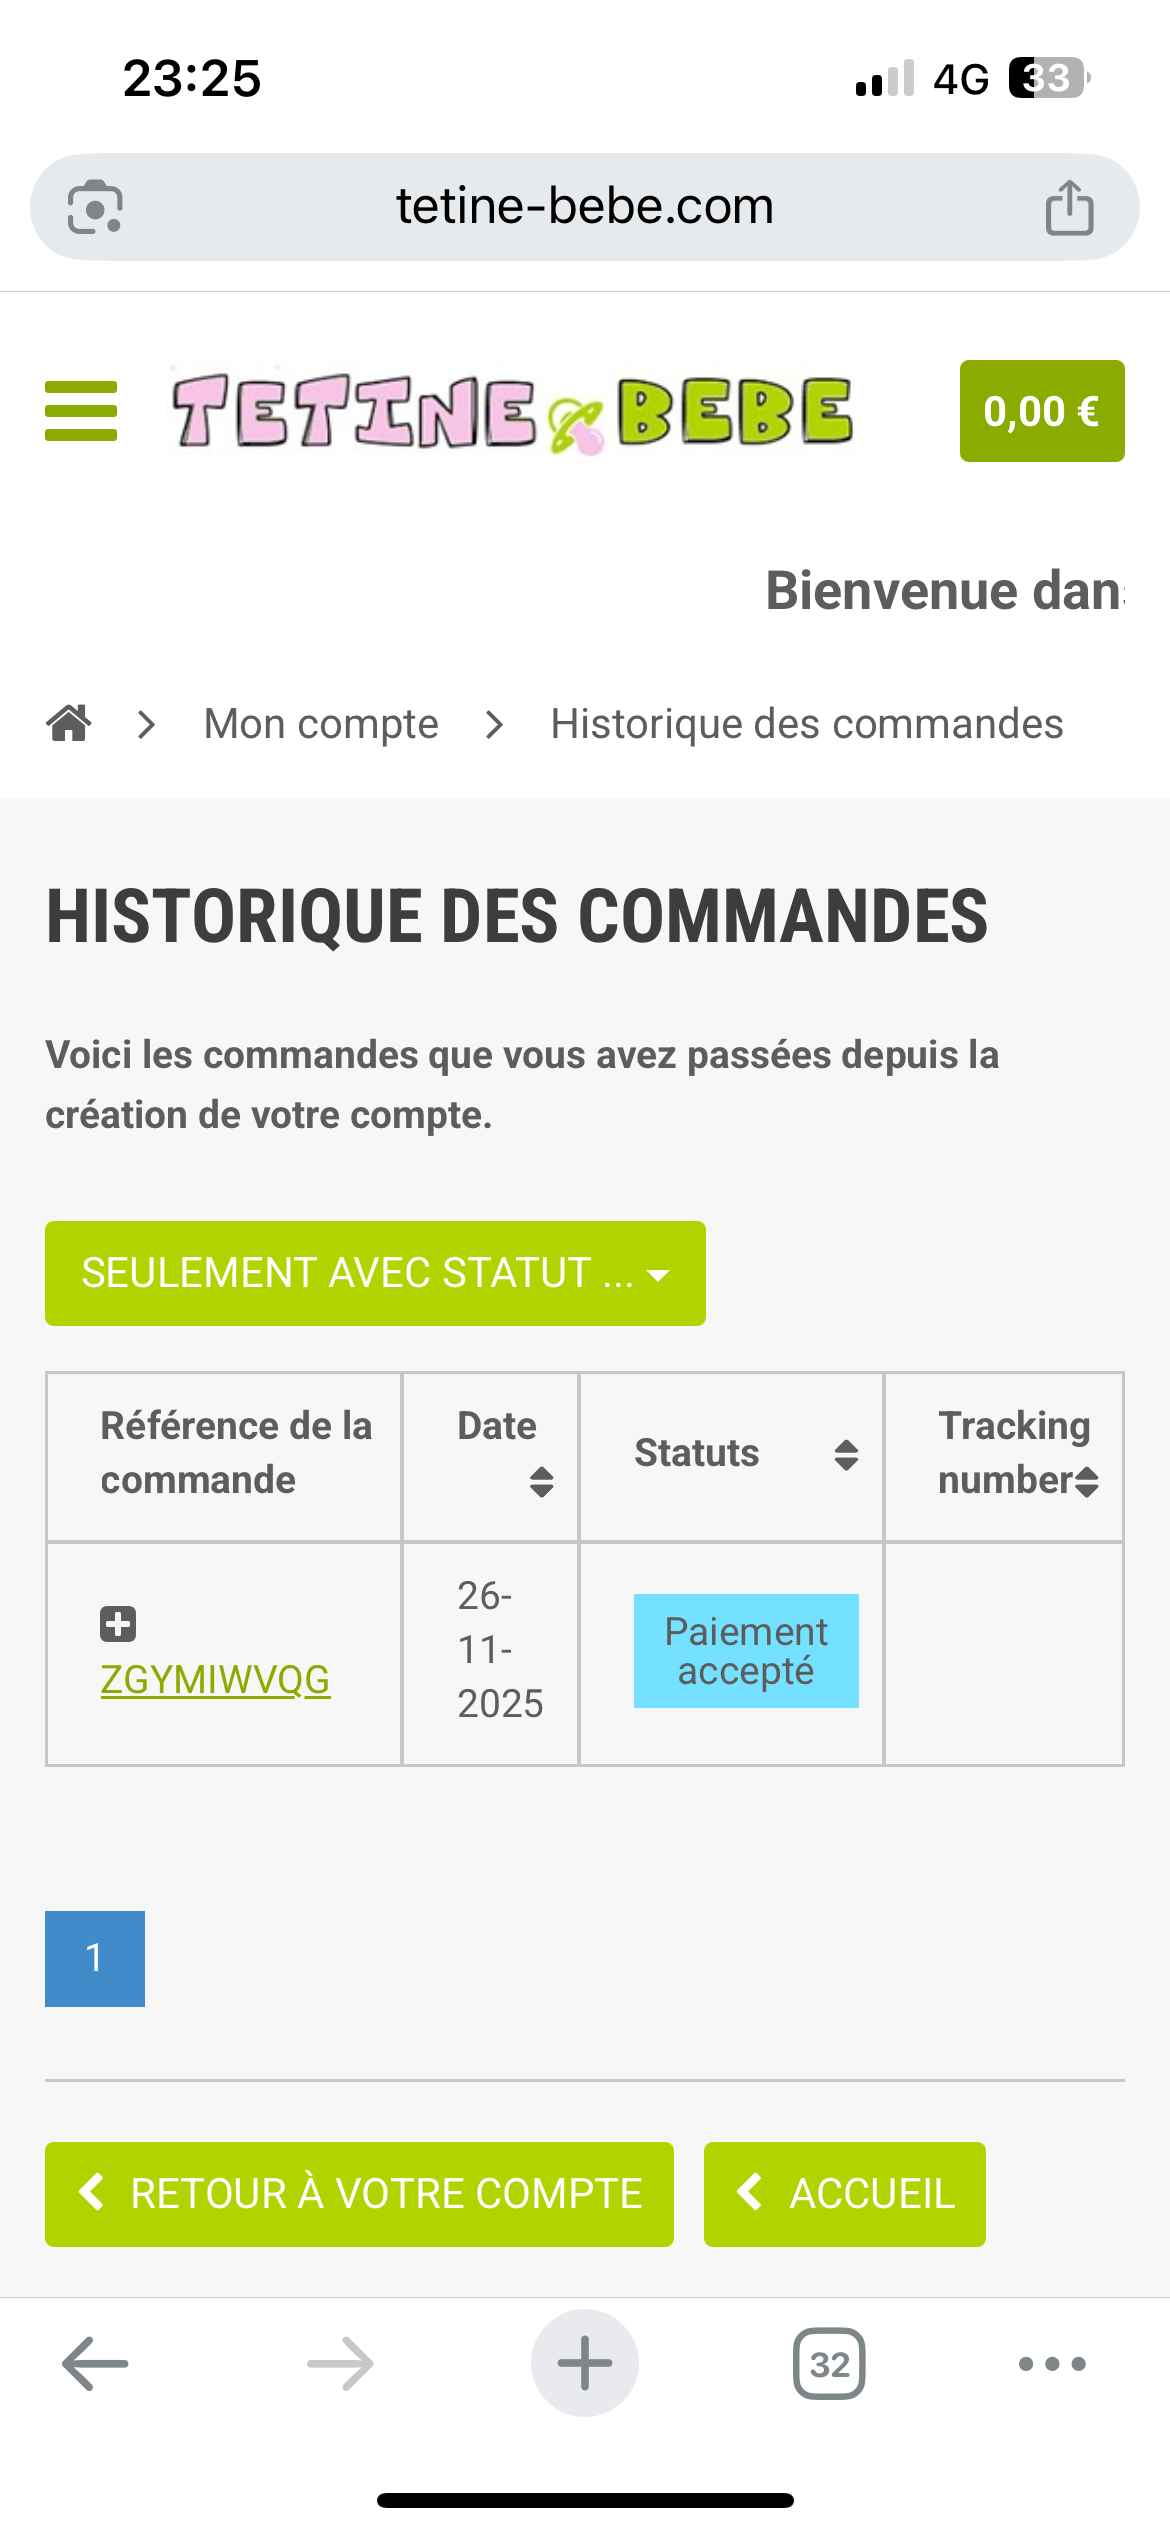Select 'Historique des commandes' breadcrumb item

806,724
